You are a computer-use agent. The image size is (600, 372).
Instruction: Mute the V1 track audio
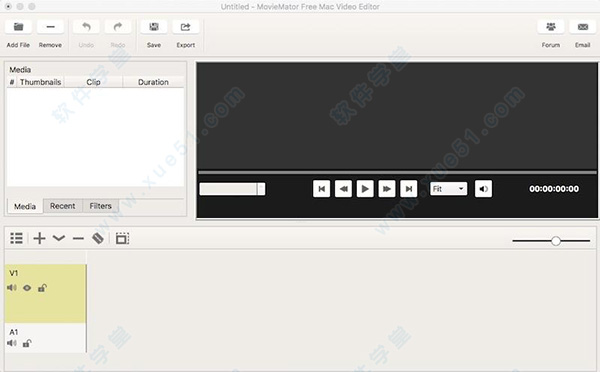(x=12, y=288)
